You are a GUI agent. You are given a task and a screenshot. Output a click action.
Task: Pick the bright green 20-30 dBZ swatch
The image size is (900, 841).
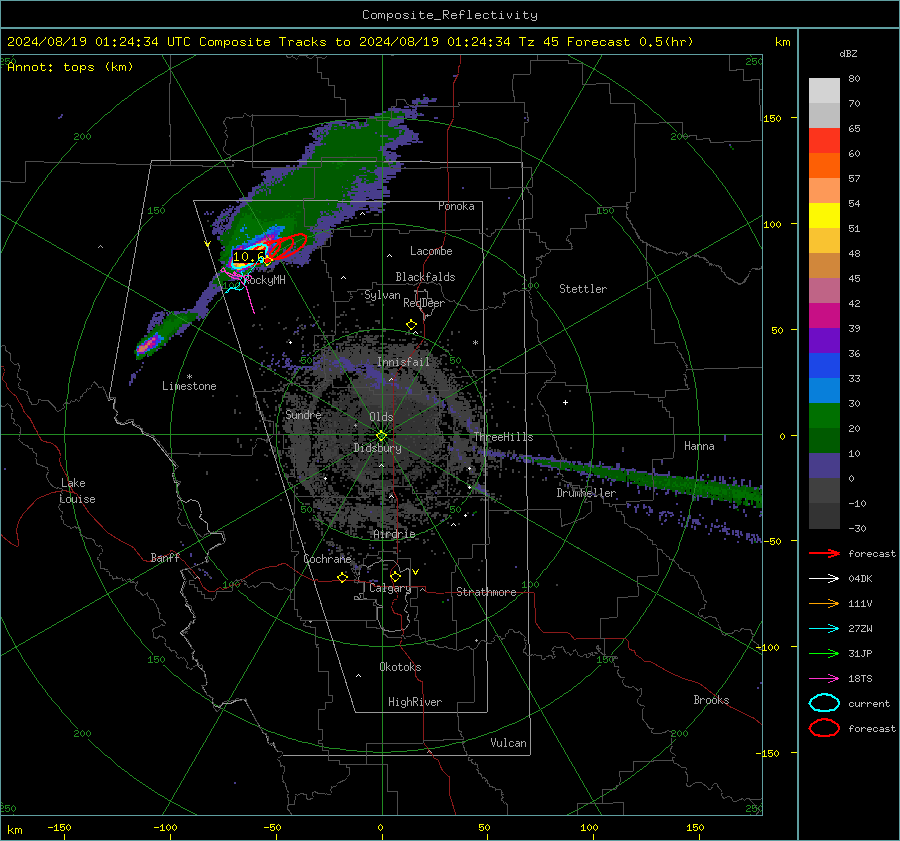824,416
